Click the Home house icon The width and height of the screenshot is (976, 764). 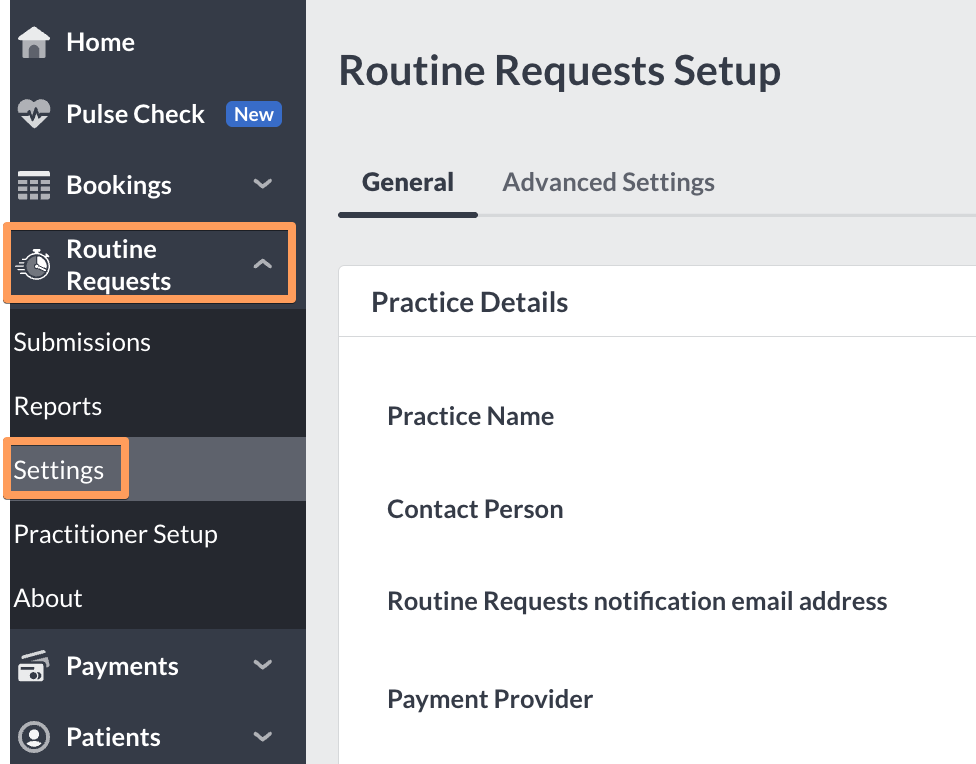[x=34, y=42]
